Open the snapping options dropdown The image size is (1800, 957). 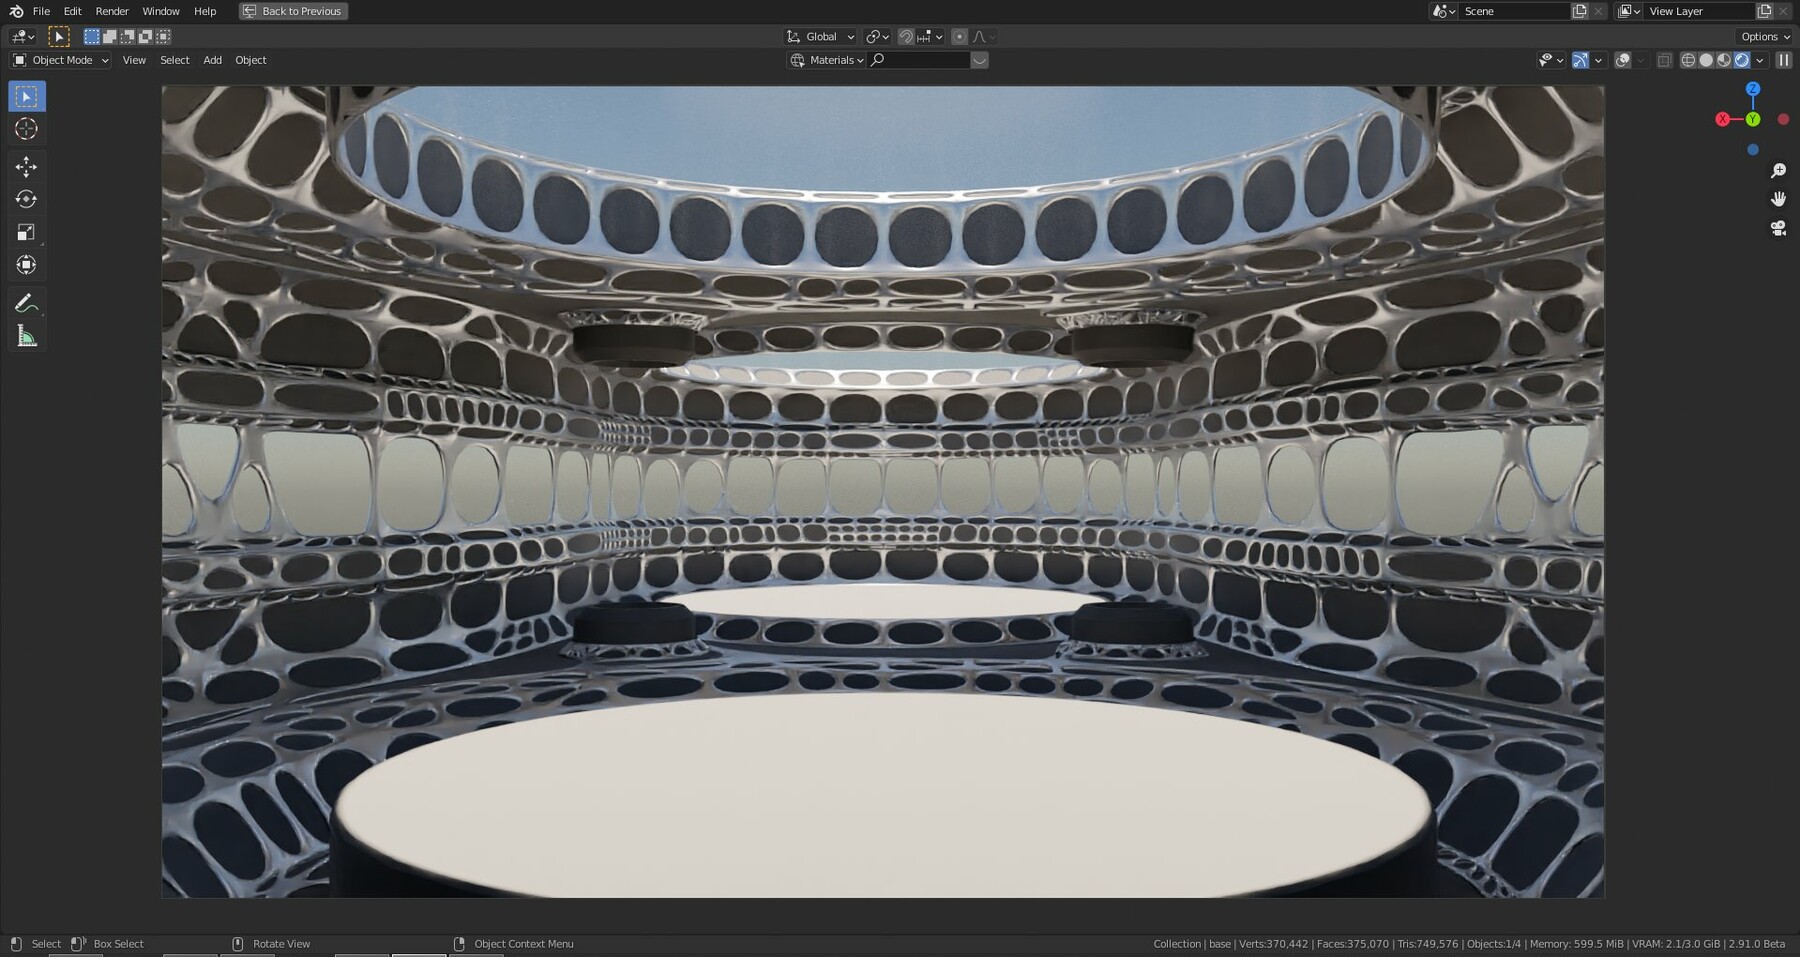[930, 37]
